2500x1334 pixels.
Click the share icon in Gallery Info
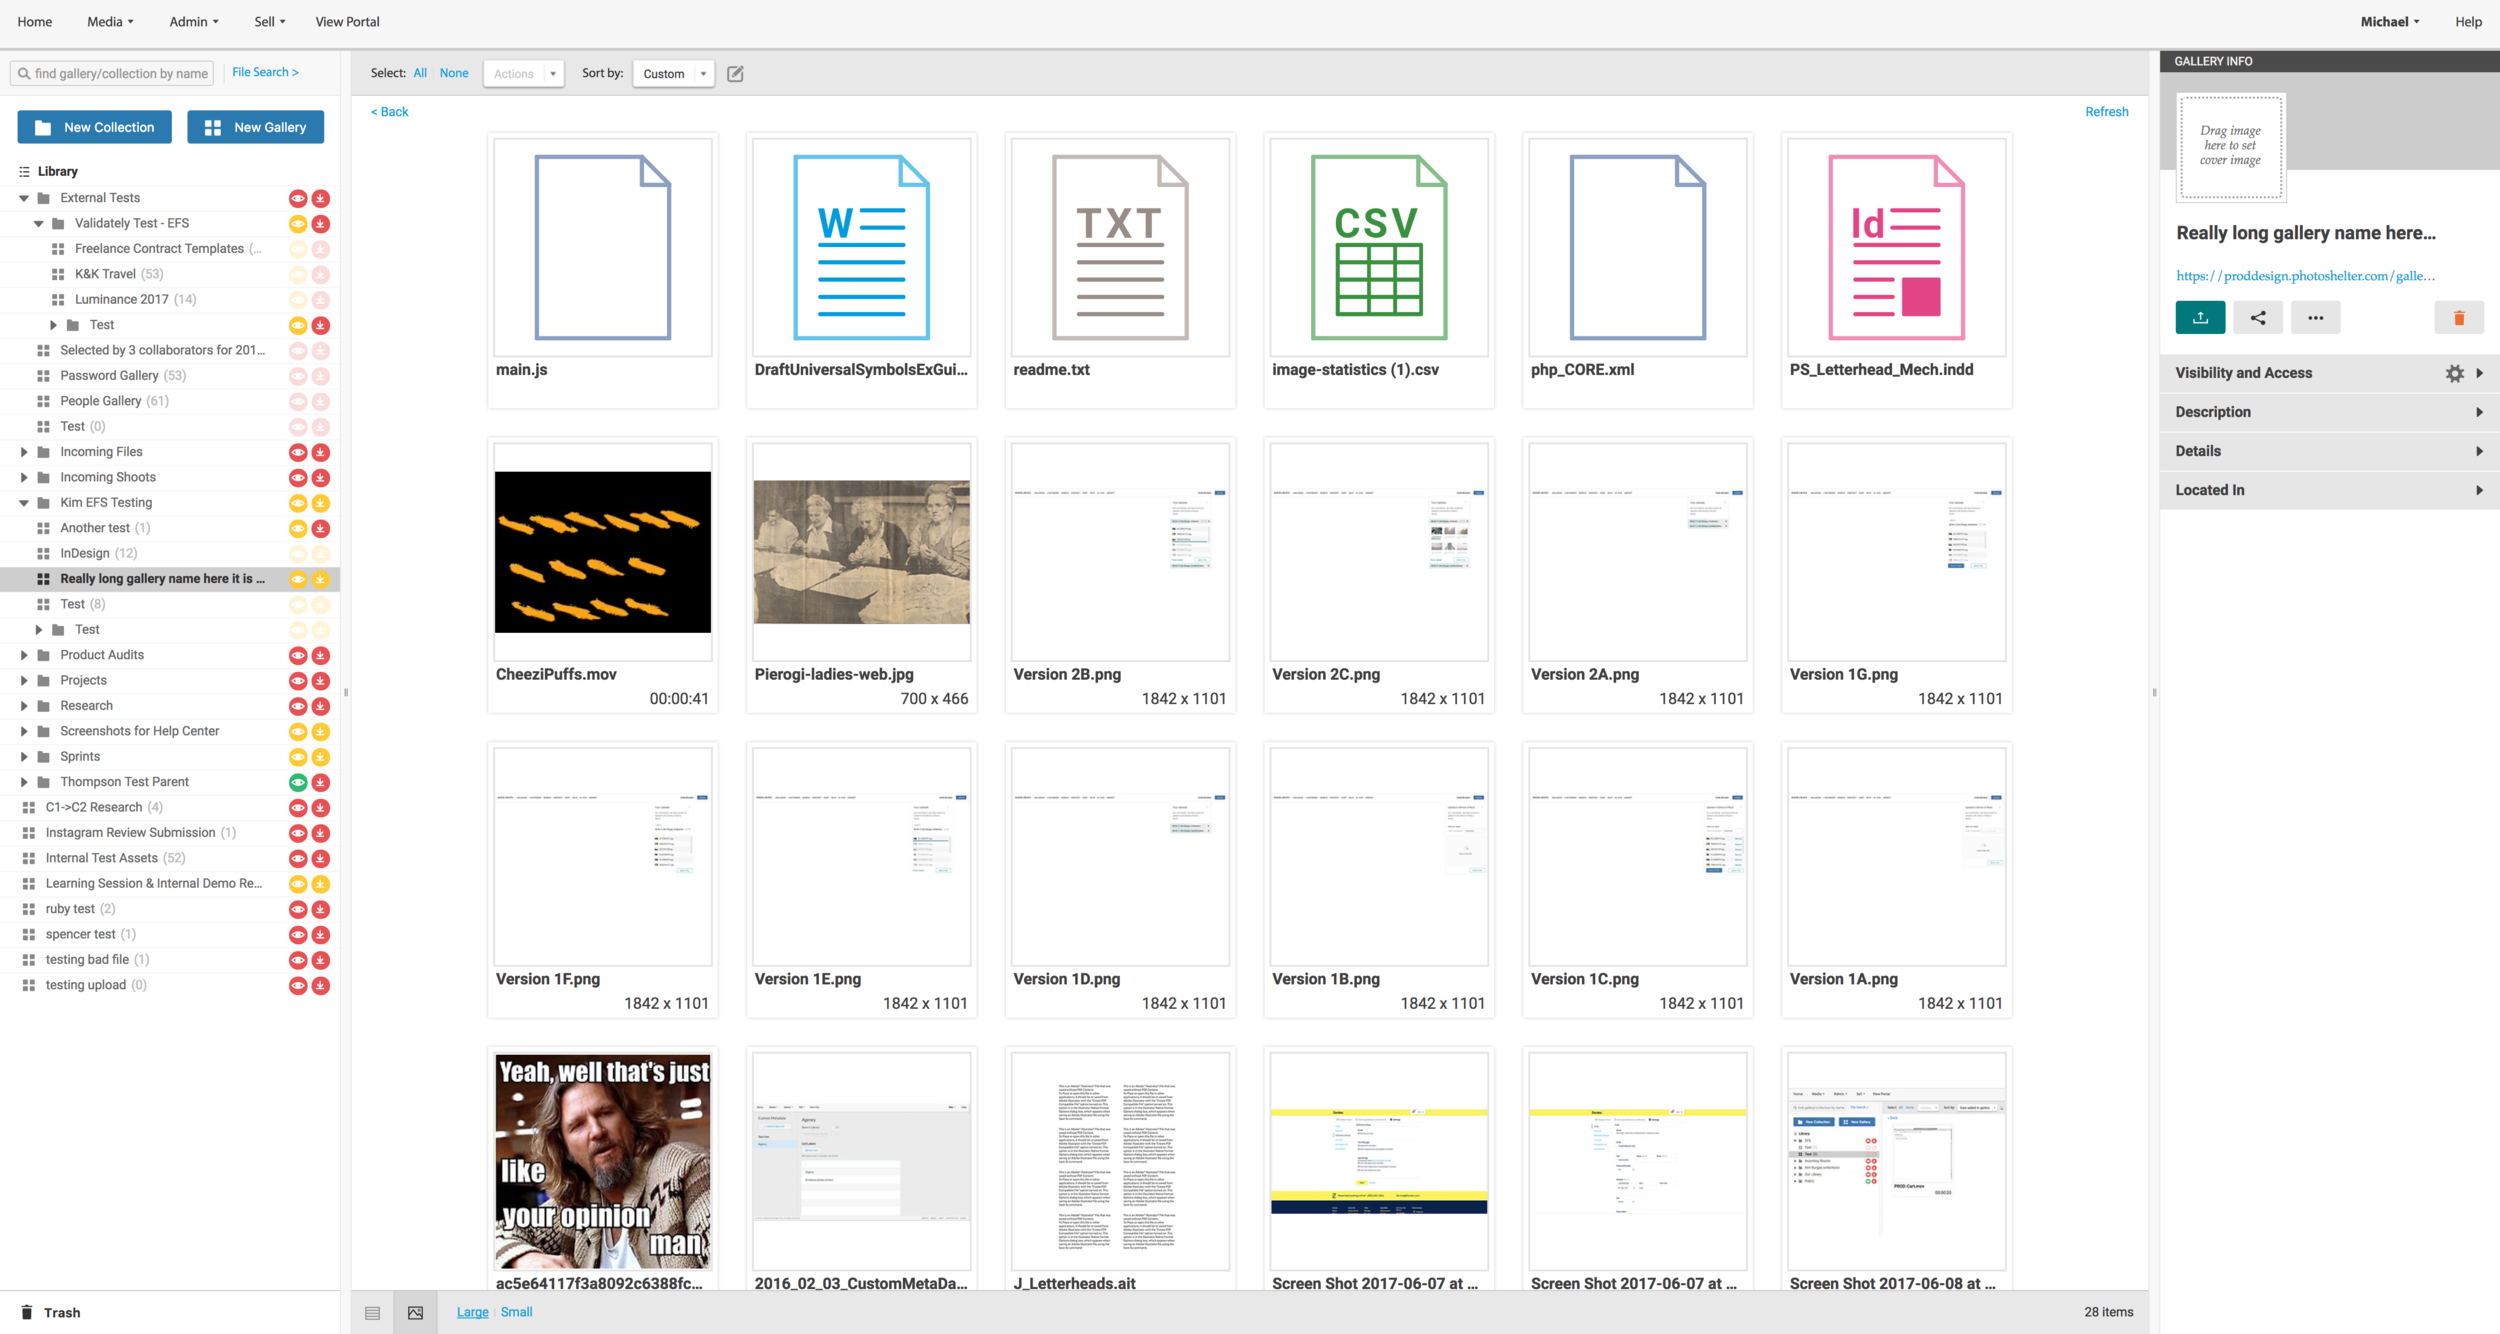tap(2258, 318)
